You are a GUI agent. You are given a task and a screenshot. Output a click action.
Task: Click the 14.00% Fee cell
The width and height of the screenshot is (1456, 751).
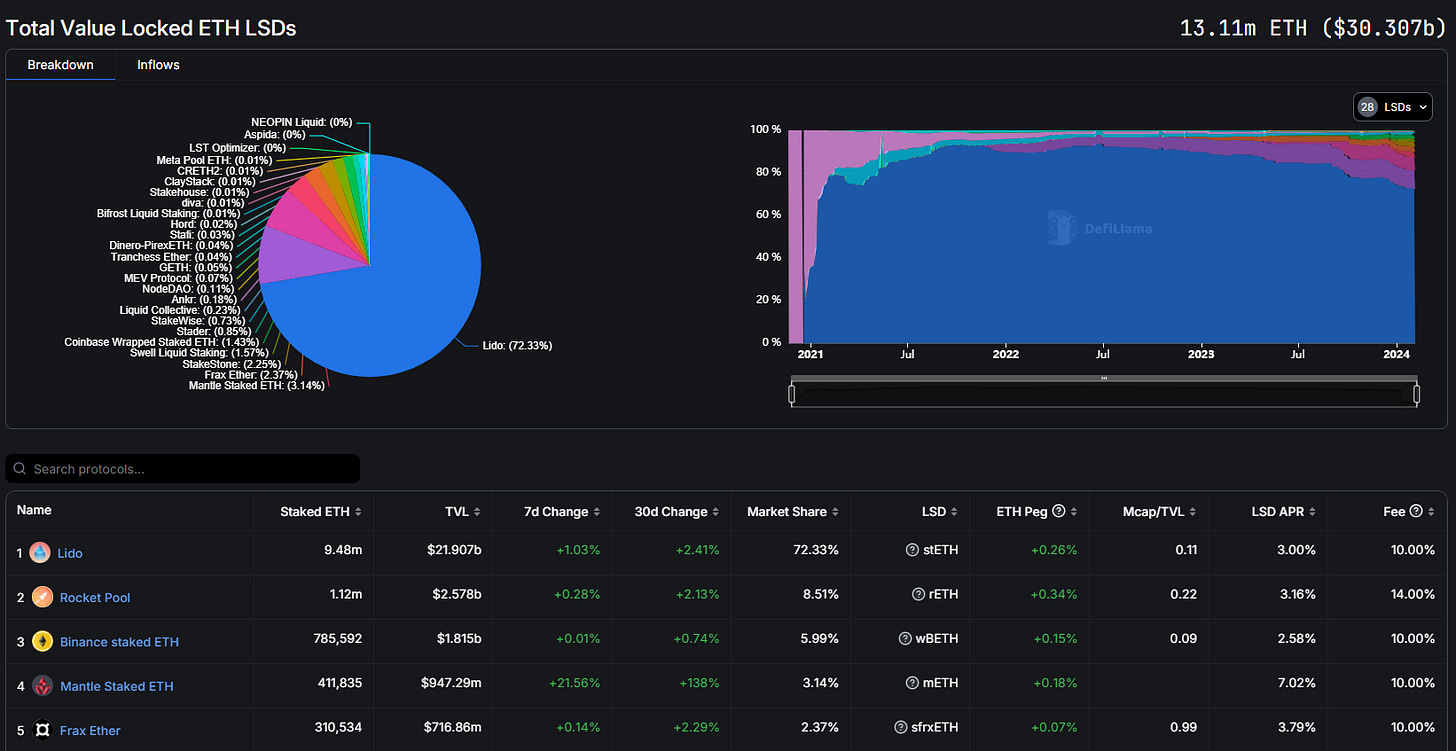pyautogui.click(x=1413, y=596)
